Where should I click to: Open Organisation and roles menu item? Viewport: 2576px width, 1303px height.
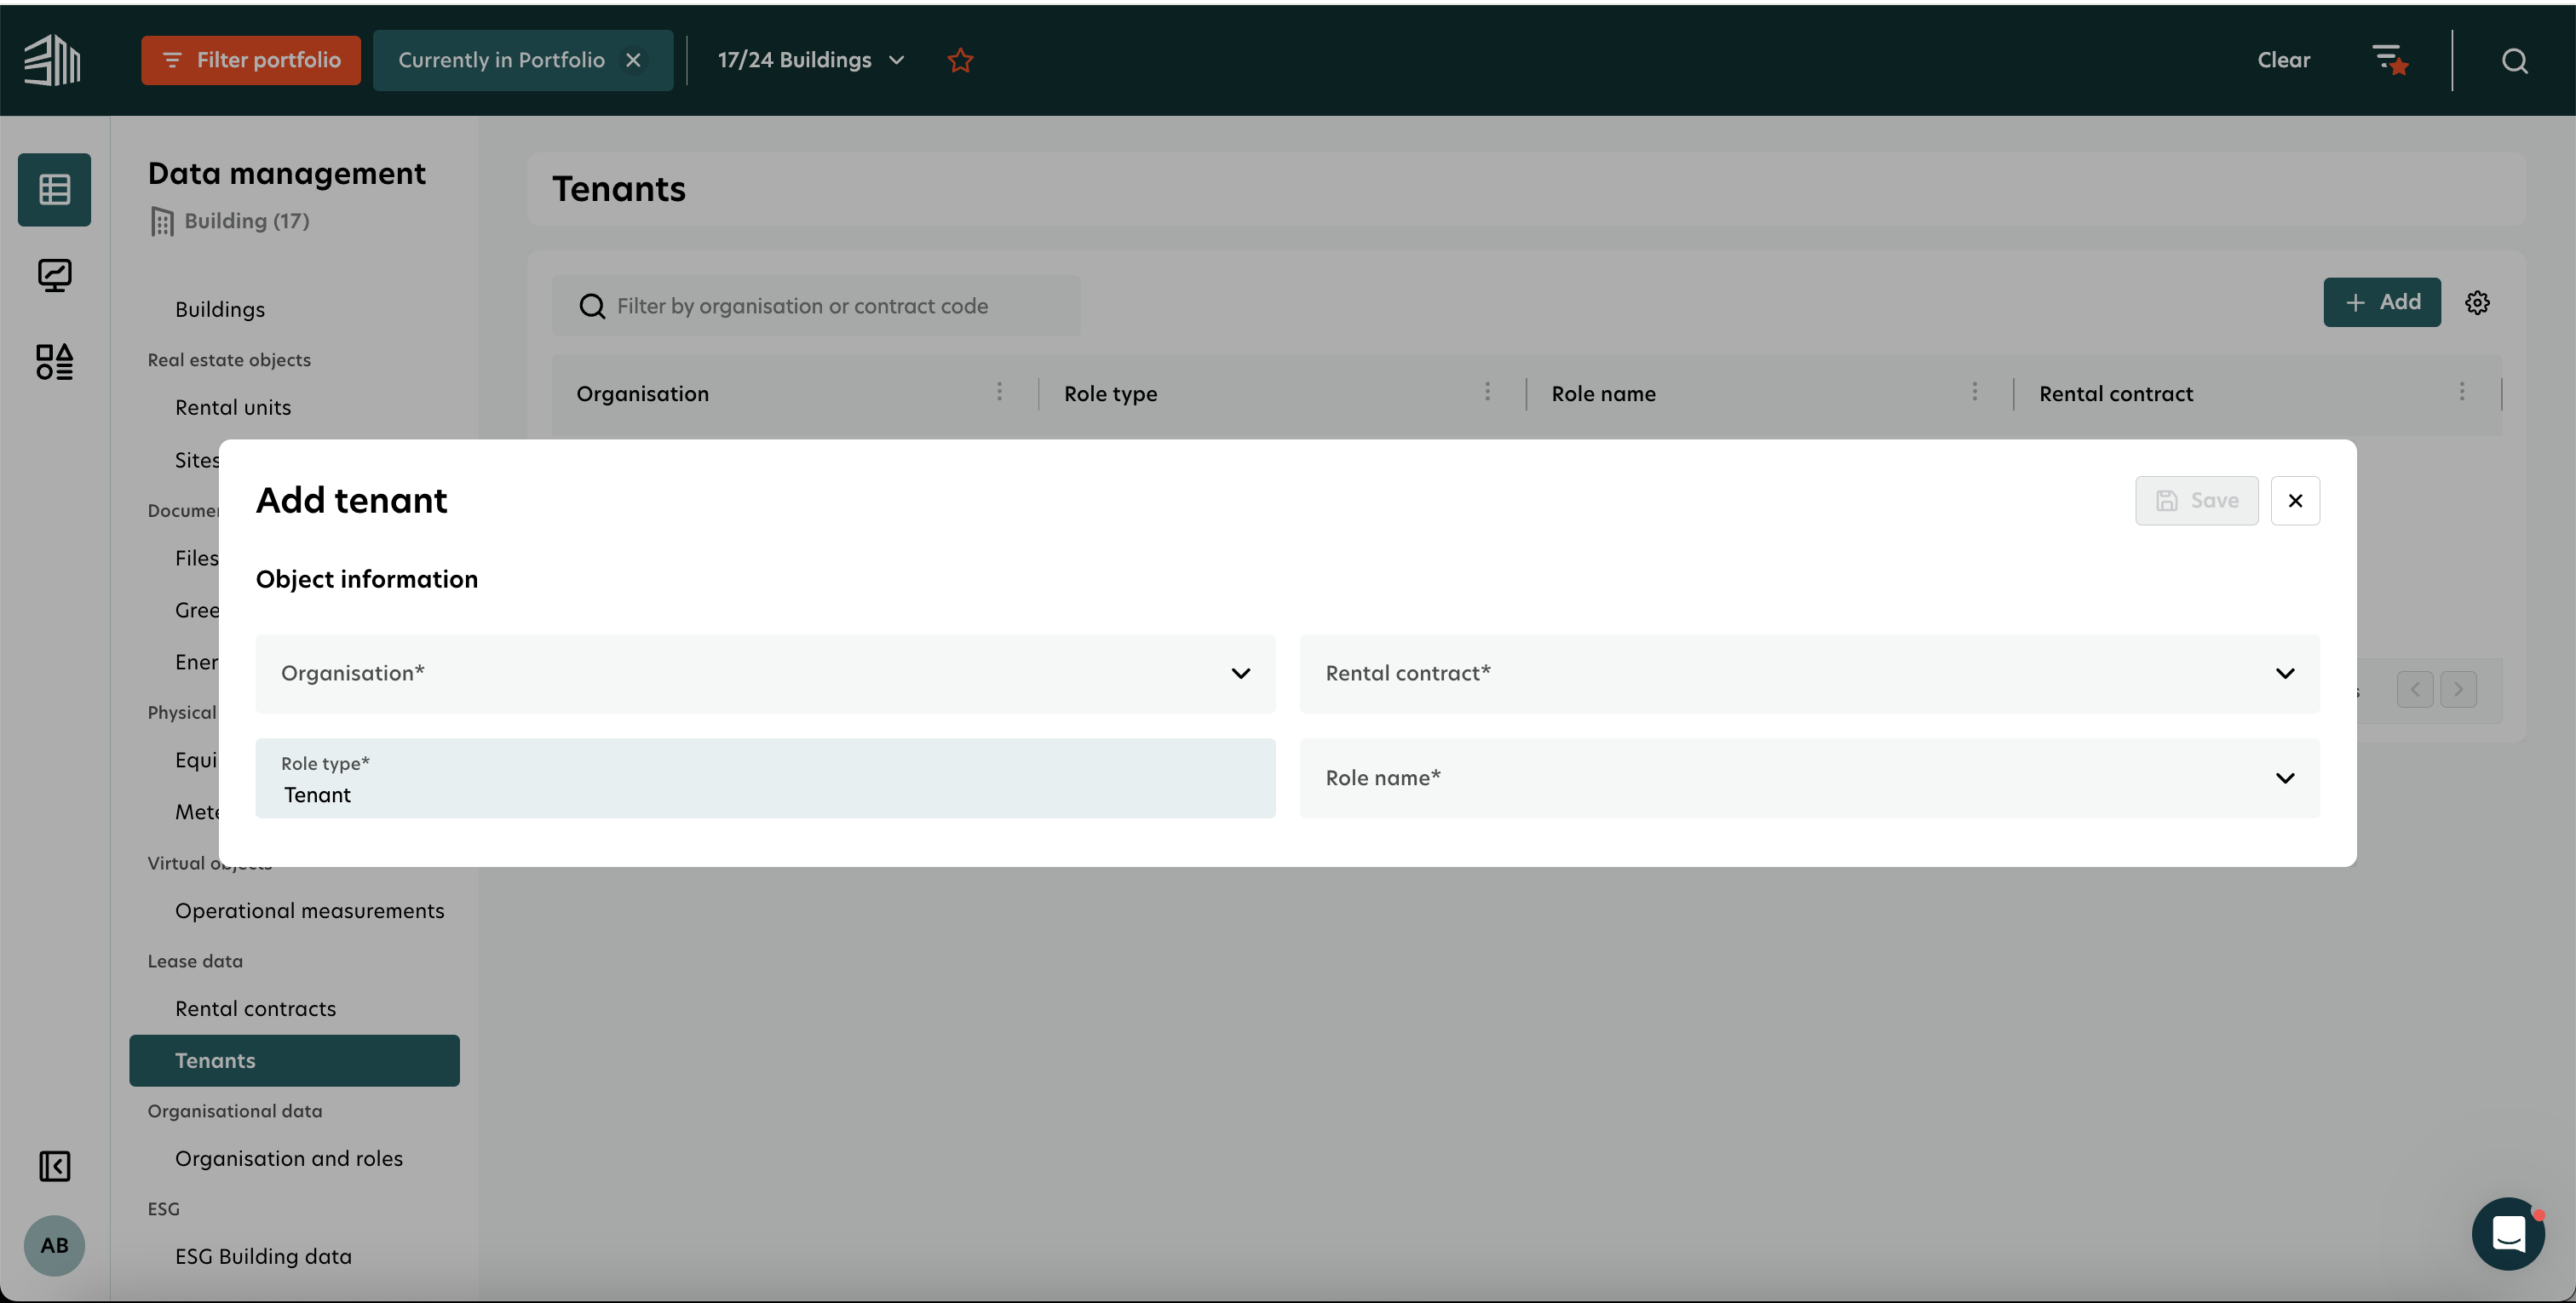288,1158
